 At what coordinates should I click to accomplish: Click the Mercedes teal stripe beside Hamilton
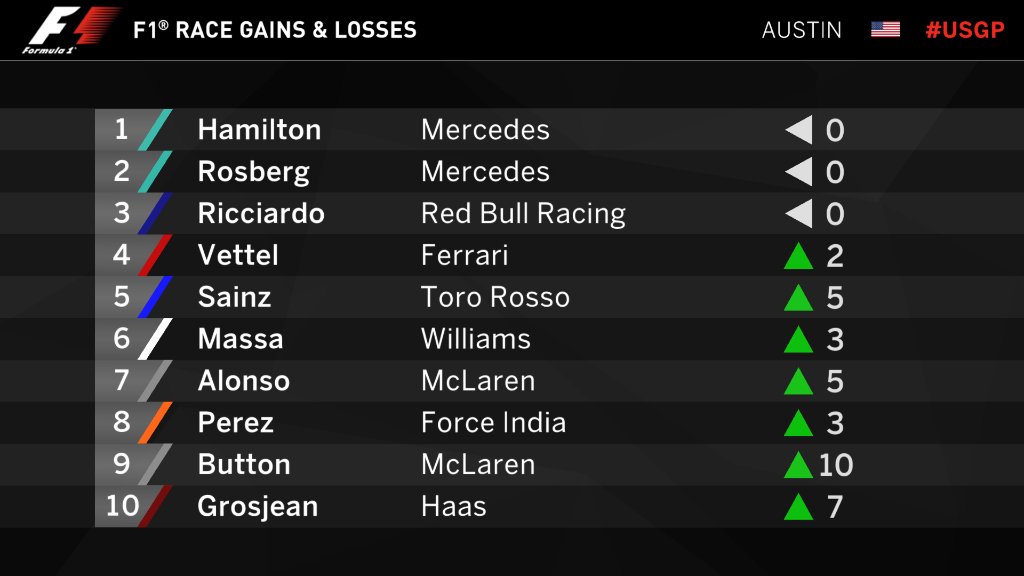[x=155, y=130]
